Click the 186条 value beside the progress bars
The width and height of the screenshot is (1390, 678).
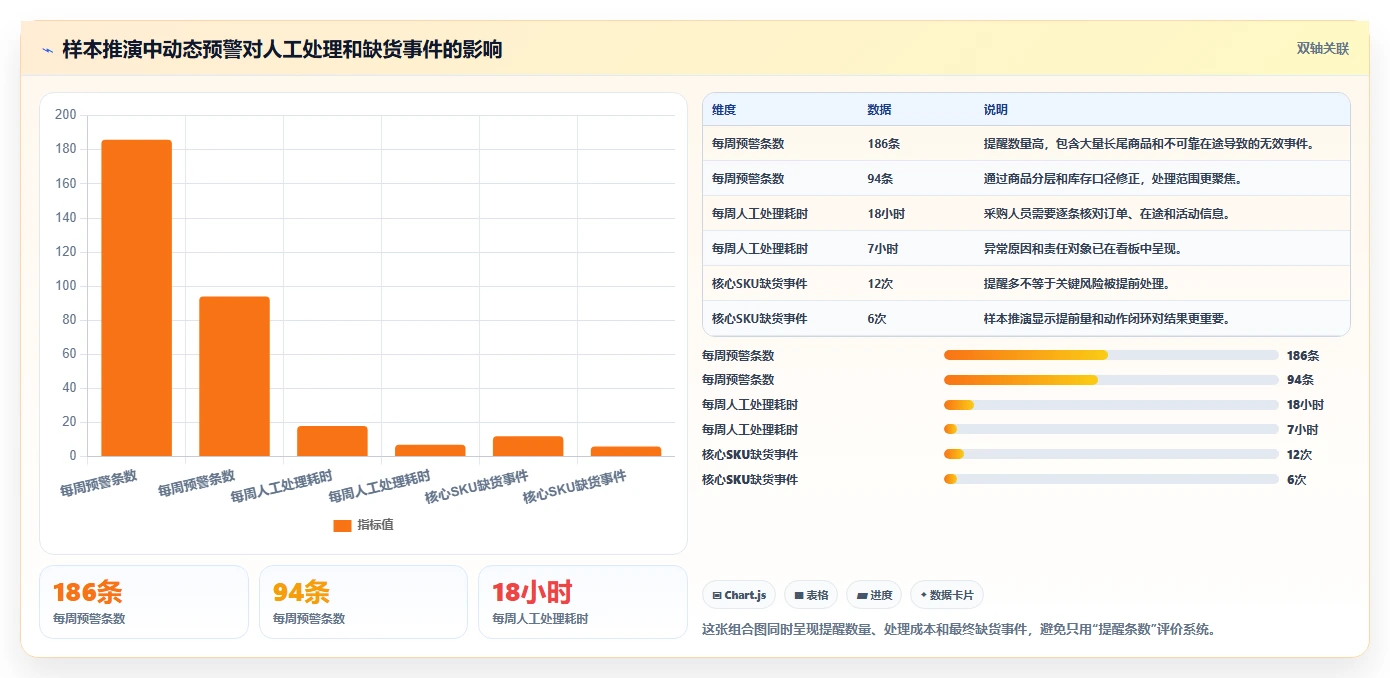(x=1303, y=356)
